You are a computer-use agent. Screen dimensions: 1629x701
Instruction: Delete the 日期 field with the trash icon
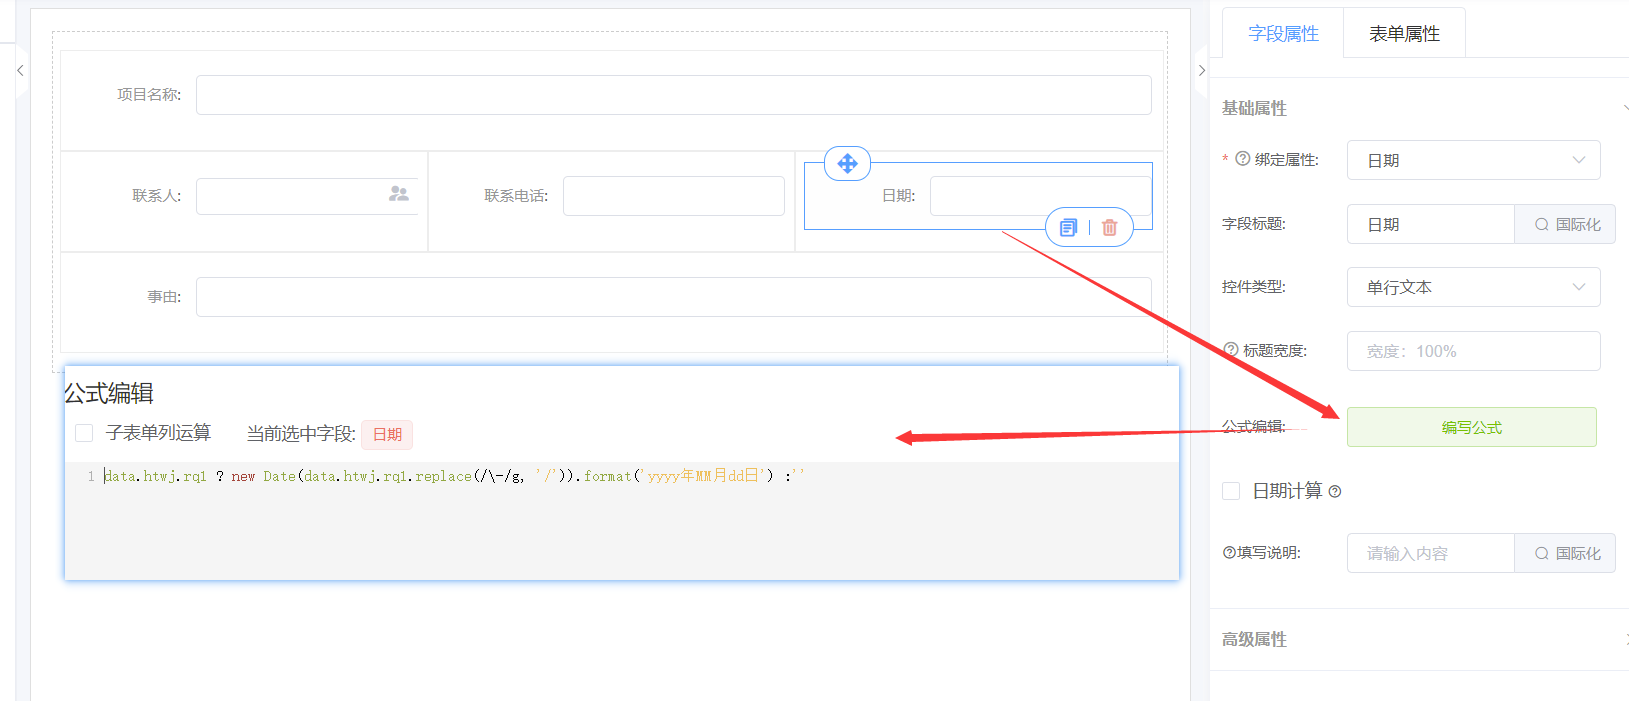[x=1109, y=228]
